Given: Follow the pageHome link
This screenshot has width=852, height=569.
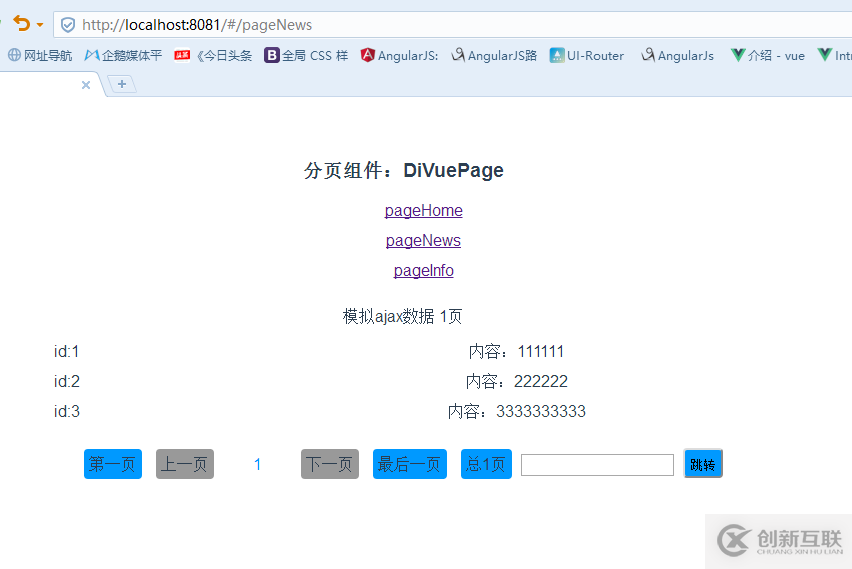Looking at the screenshot, I should coord(424,210).
